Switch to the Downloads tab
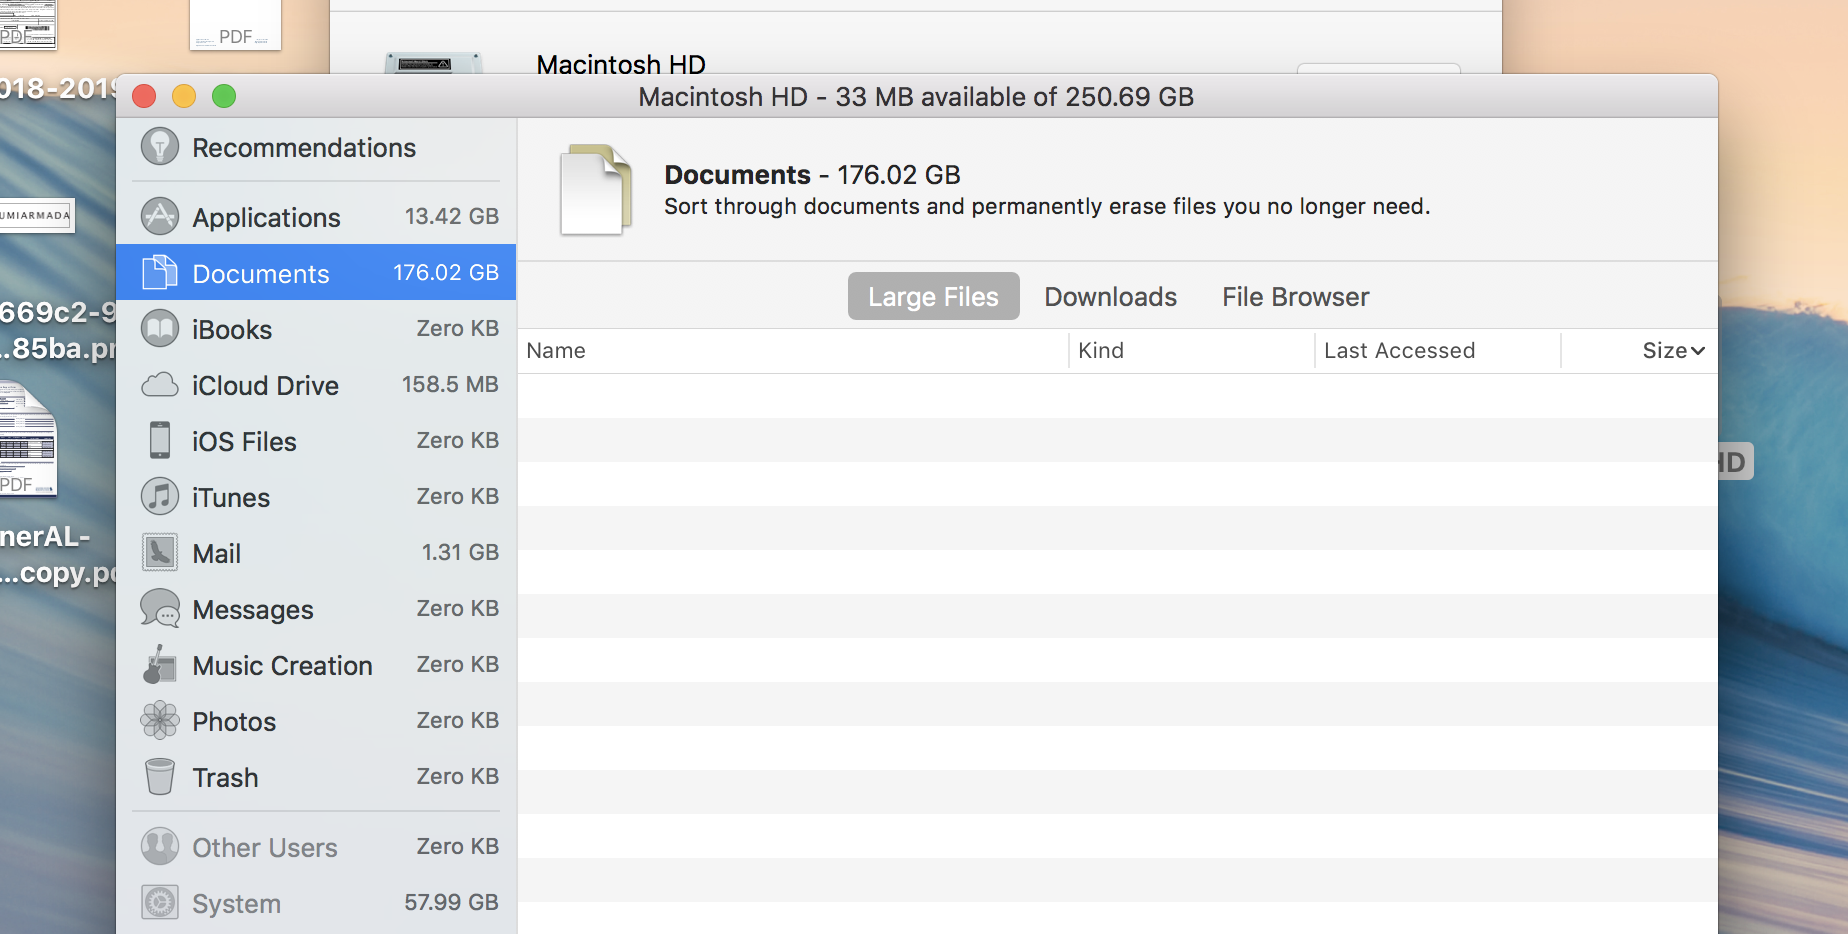 point(1111,296)
